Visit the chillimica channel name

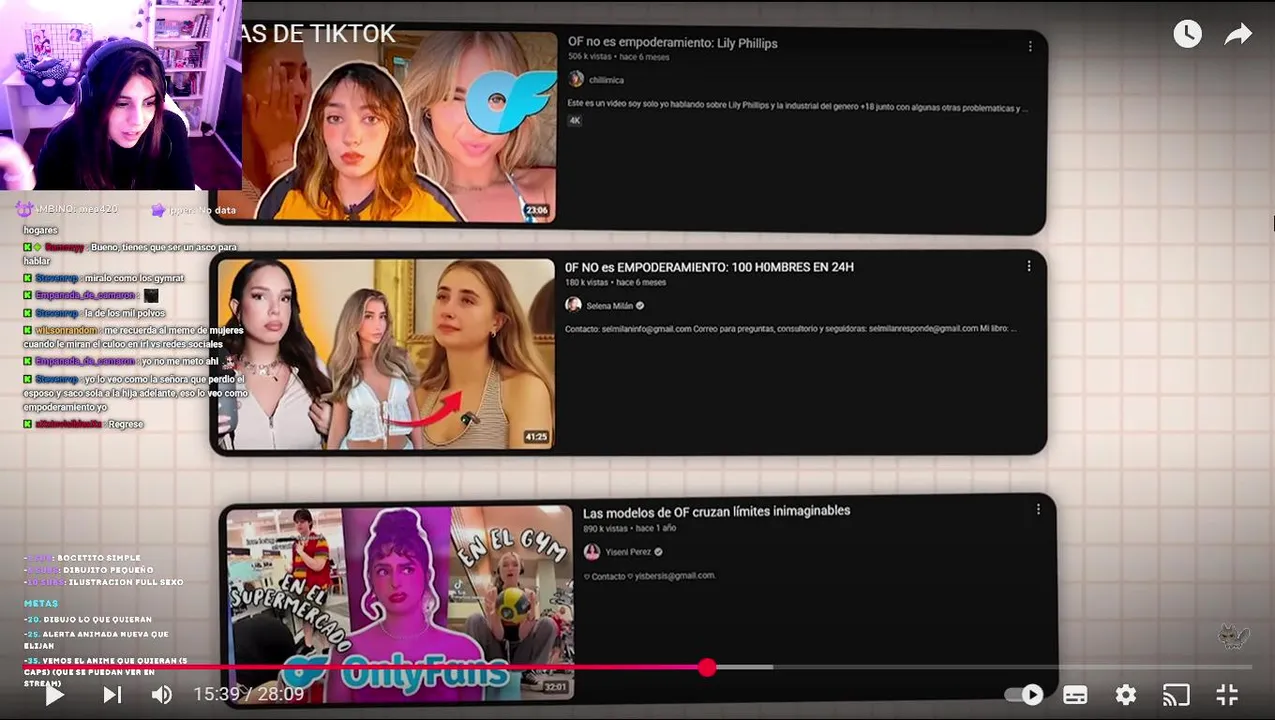point(606,80)
